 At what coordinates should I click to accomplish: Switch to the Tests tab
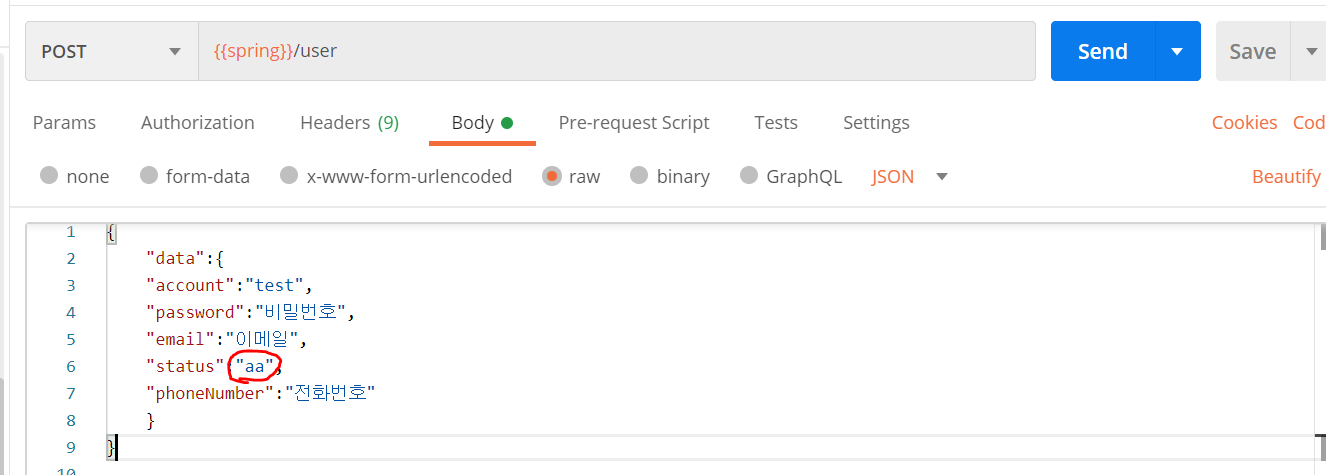click(776, 123)
